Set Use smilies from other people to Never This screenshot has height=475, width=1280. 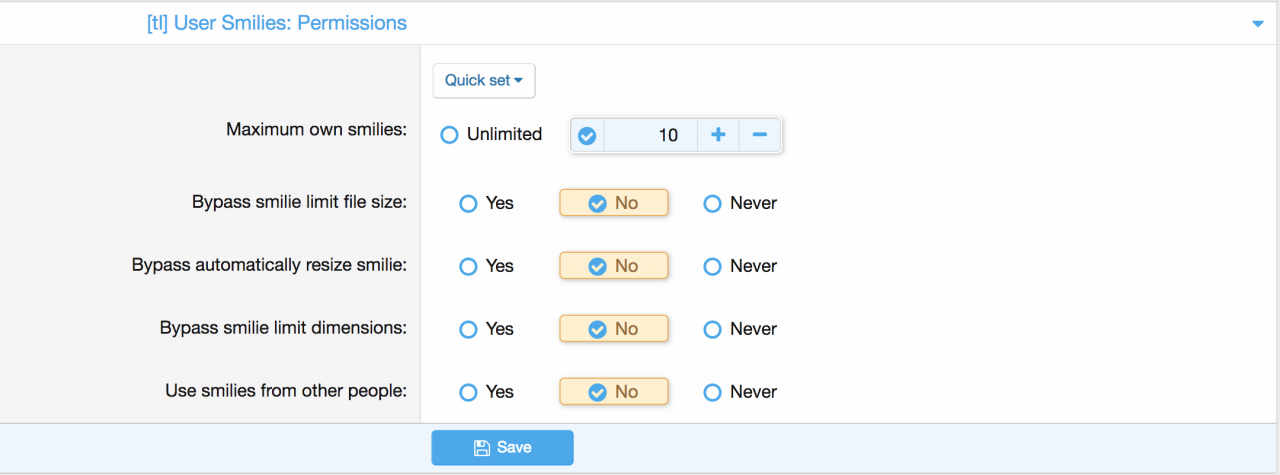click(x=712, y=393)
